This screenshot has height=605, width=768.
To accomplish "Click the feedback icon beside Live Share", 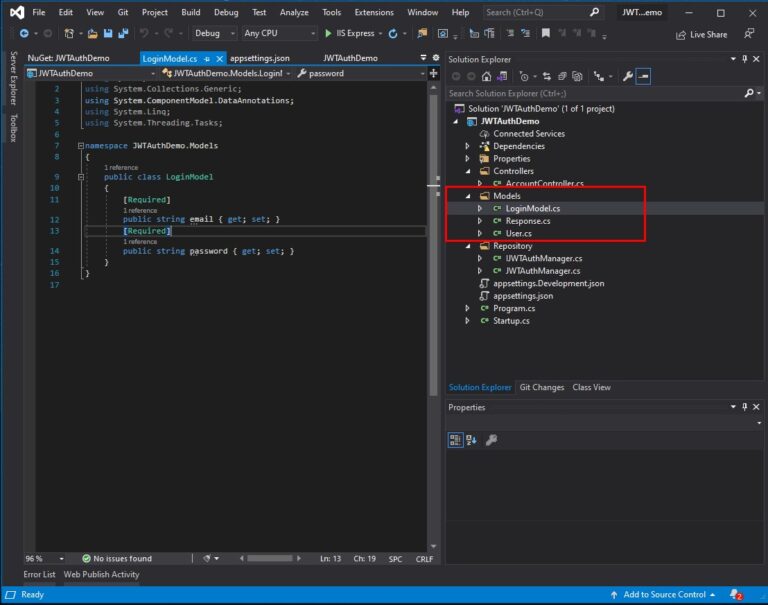I will pos(749,34).
